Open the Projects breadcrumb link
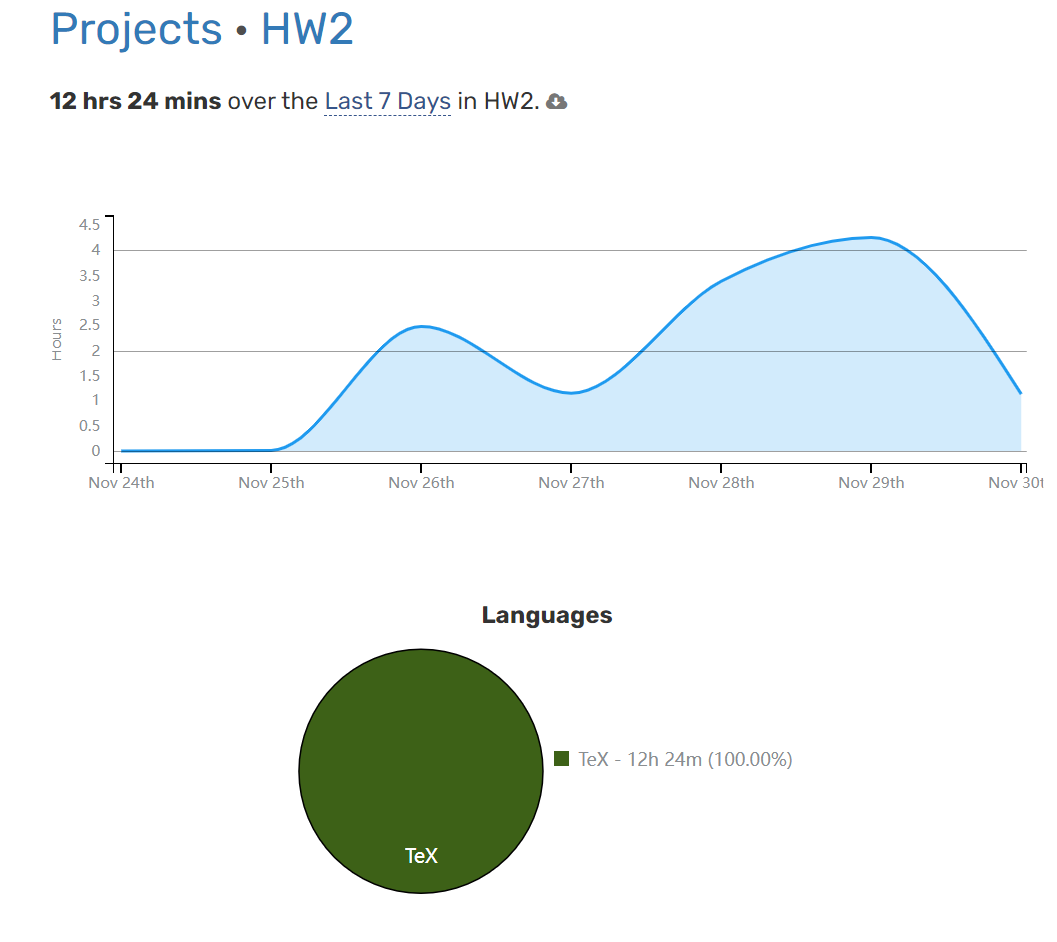Screen dimensions: 1057x942 (x=136, y=29)
